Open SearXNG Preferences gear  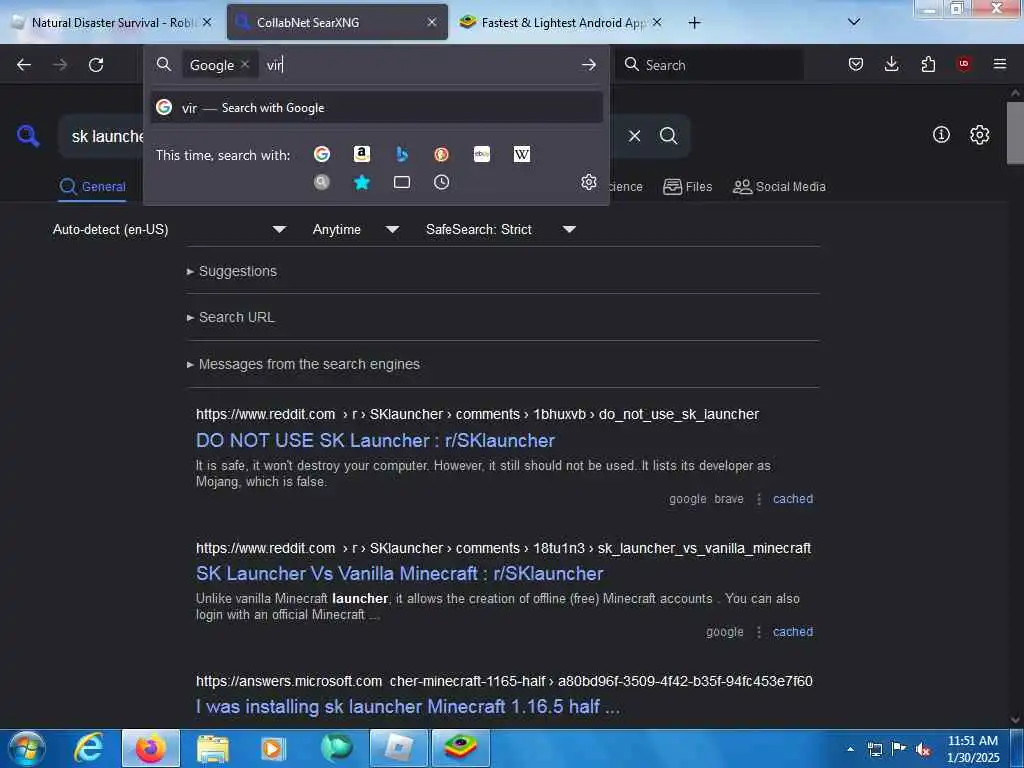tap(979, 135)
